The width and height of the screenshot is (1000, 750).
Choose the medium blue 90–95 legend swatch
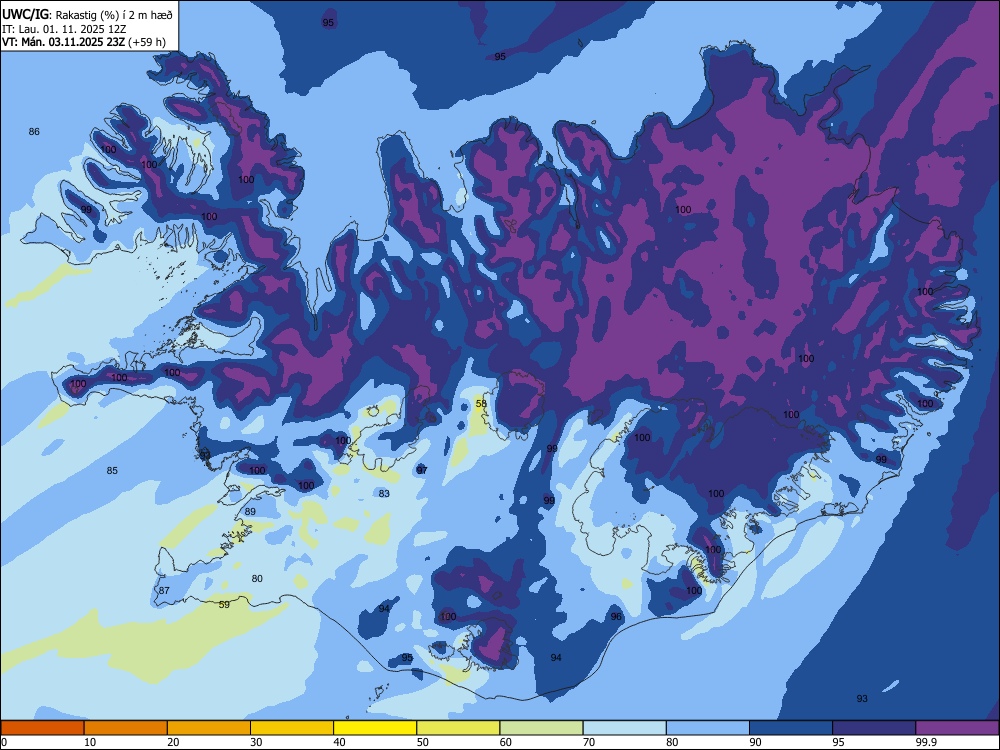[x=791, y=728]
